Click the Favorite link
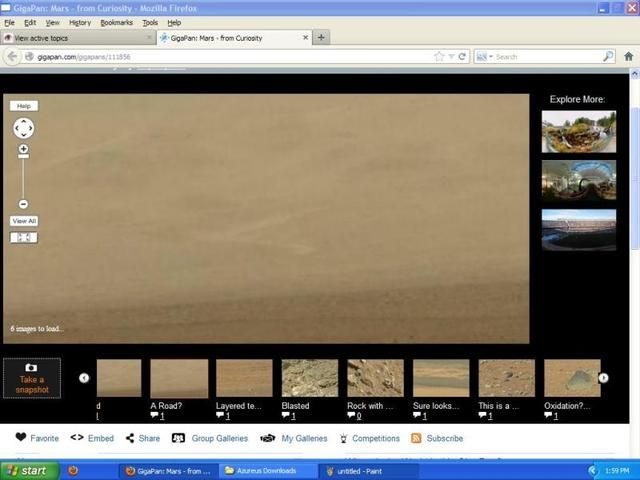 pyautogui.click(x=44, y=438)
